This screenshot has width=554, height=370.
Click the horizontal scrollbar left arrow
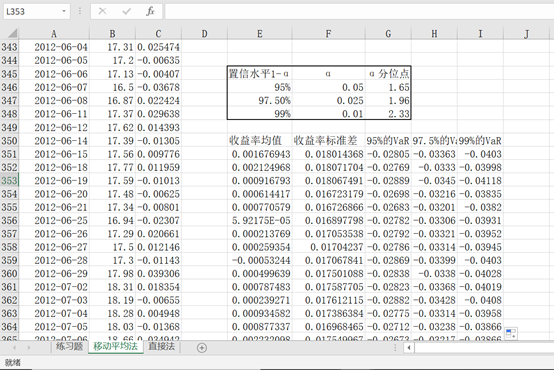409,348
